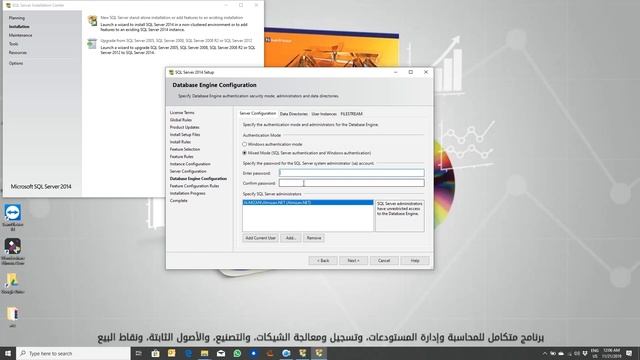Screen dimensions: 640x360
Task: Click the Remove administrator button
Action: (x=313, y=238)
